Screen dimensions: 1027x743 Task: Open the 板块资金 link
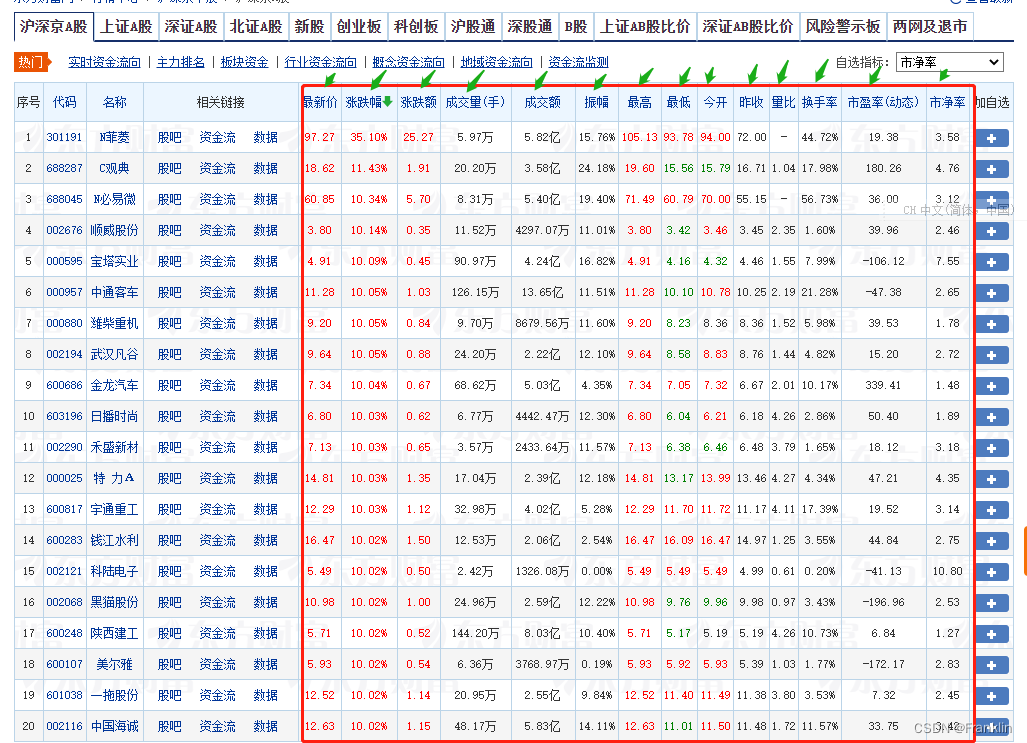[244, 62]
